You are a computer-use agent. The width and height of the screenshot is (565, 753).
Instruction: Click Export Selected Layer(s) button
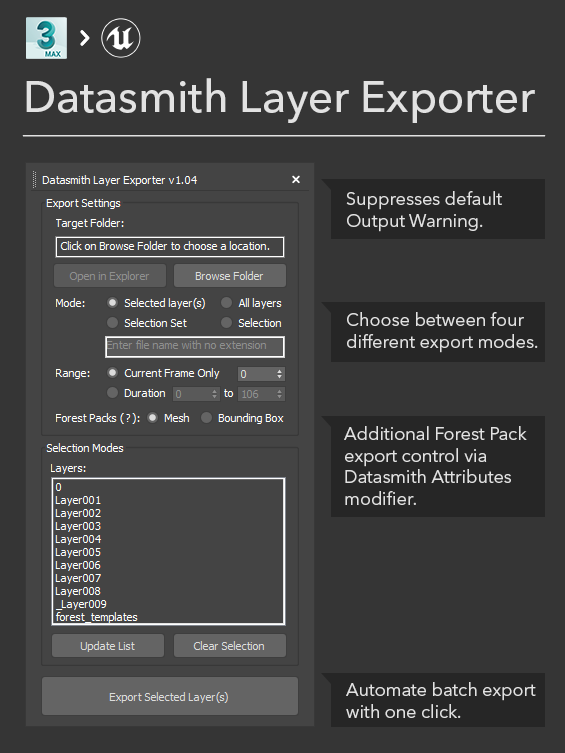coord(170,696)
